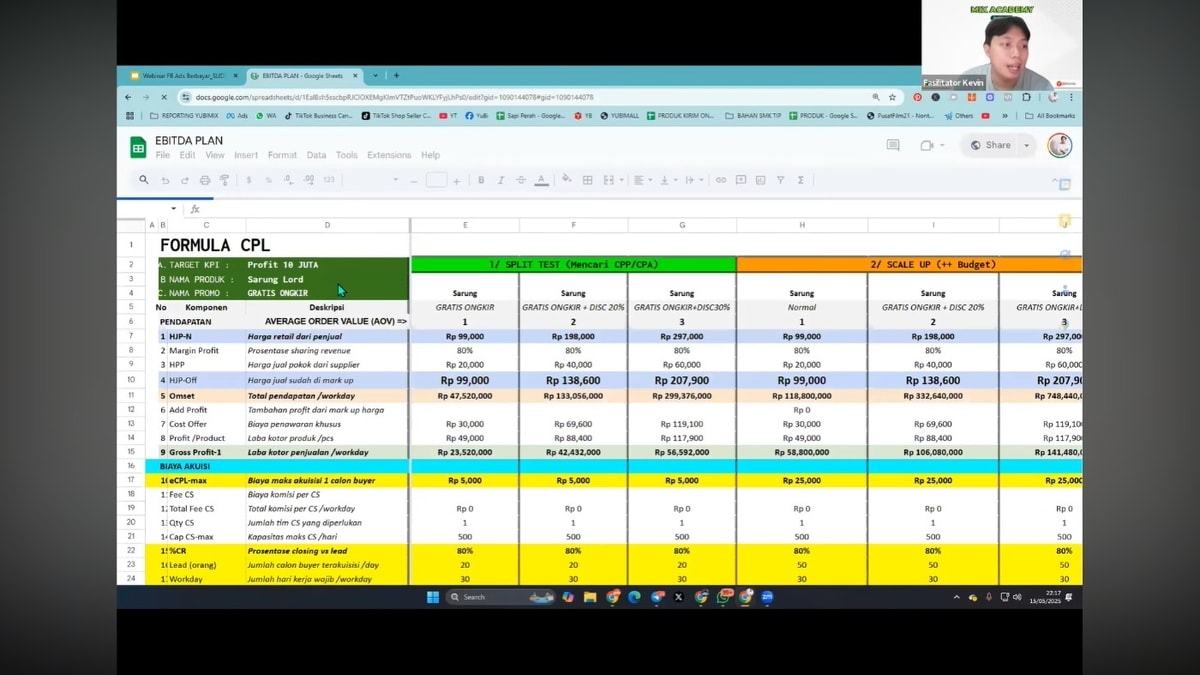Open the text color picker
Screen dimensions: 1200x675
pyautogui.click(x=541, y=180)
